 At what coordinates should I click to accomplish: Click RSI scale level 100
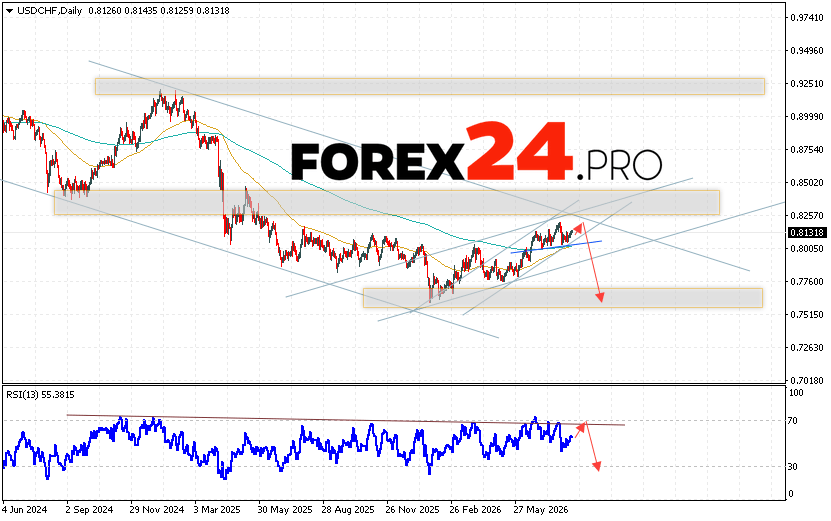[x=796, y=393]
